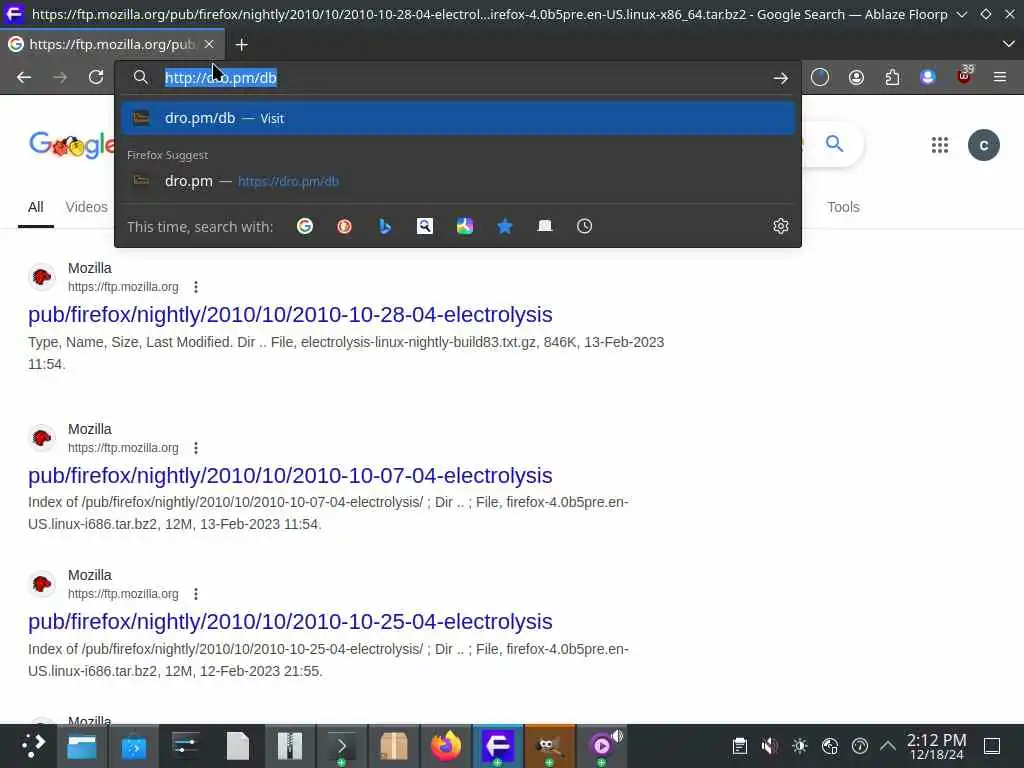Open the Tools search filter

pyautogui.click(x=843, y=207)
